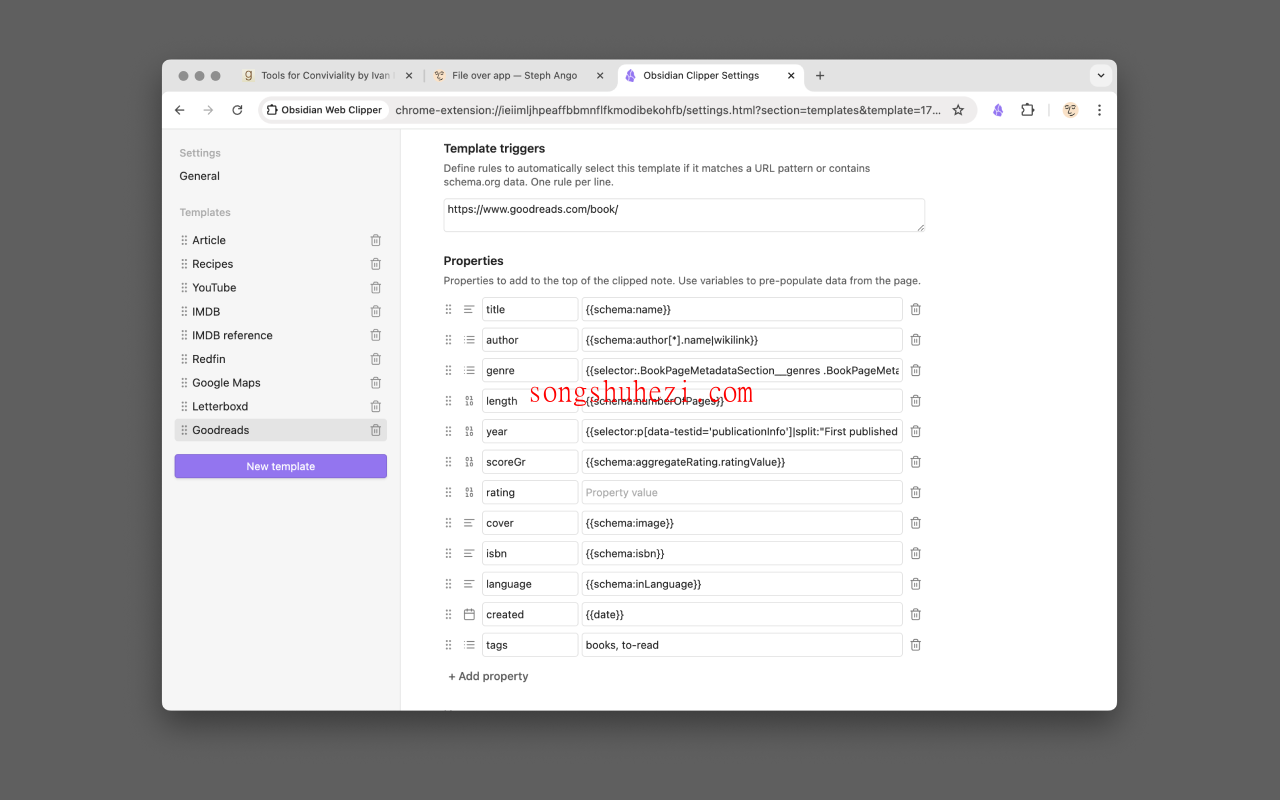Remove the tags property
Image resolution: width=1280 pixels, height=800 pixels.
click(x=915, y=645)
